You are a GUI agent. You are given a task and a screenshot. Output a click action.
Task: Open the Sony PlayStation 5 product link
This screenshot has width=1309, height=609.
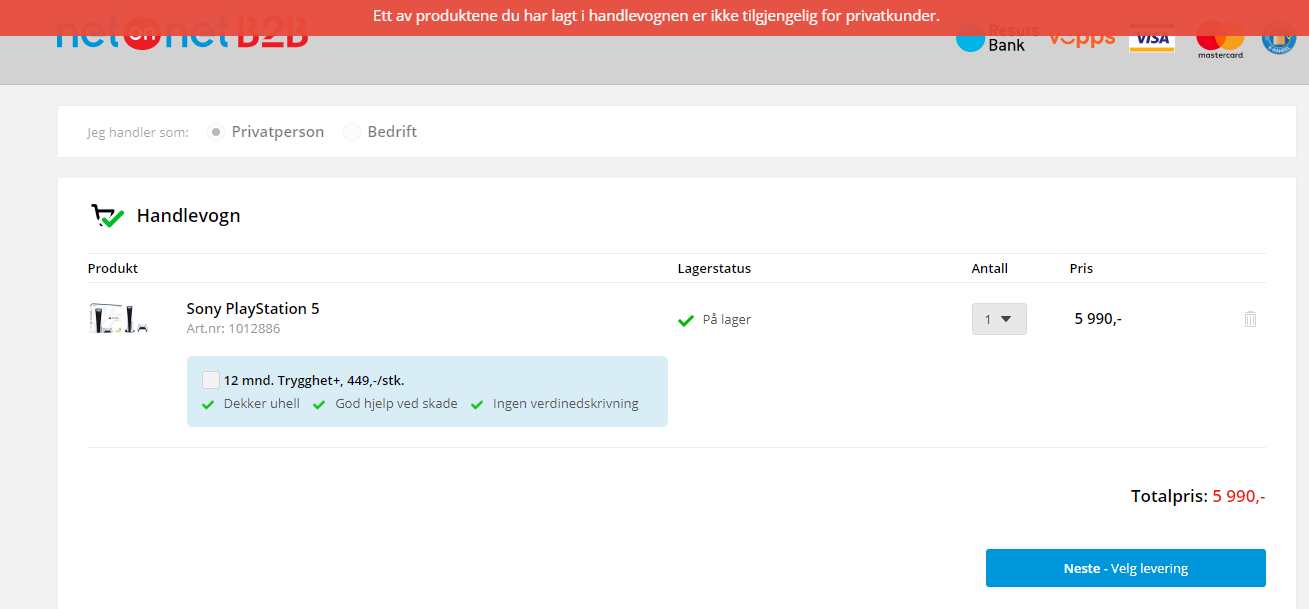tap(253, 308)
